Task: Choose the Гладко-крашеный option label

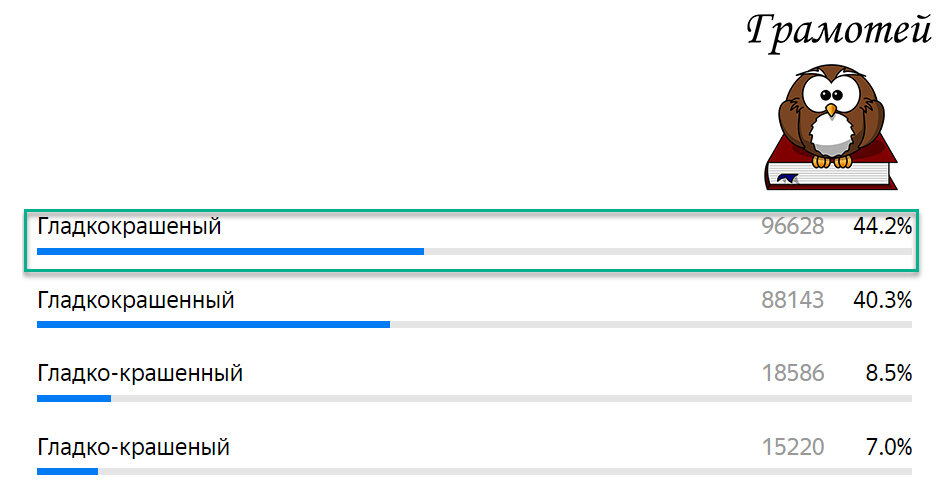Action: coord(133,447)
